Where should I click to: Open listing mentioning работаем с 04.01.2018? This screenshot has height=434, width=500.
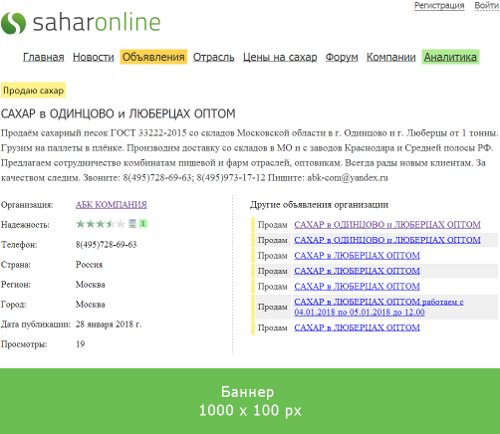click(379, 307)
